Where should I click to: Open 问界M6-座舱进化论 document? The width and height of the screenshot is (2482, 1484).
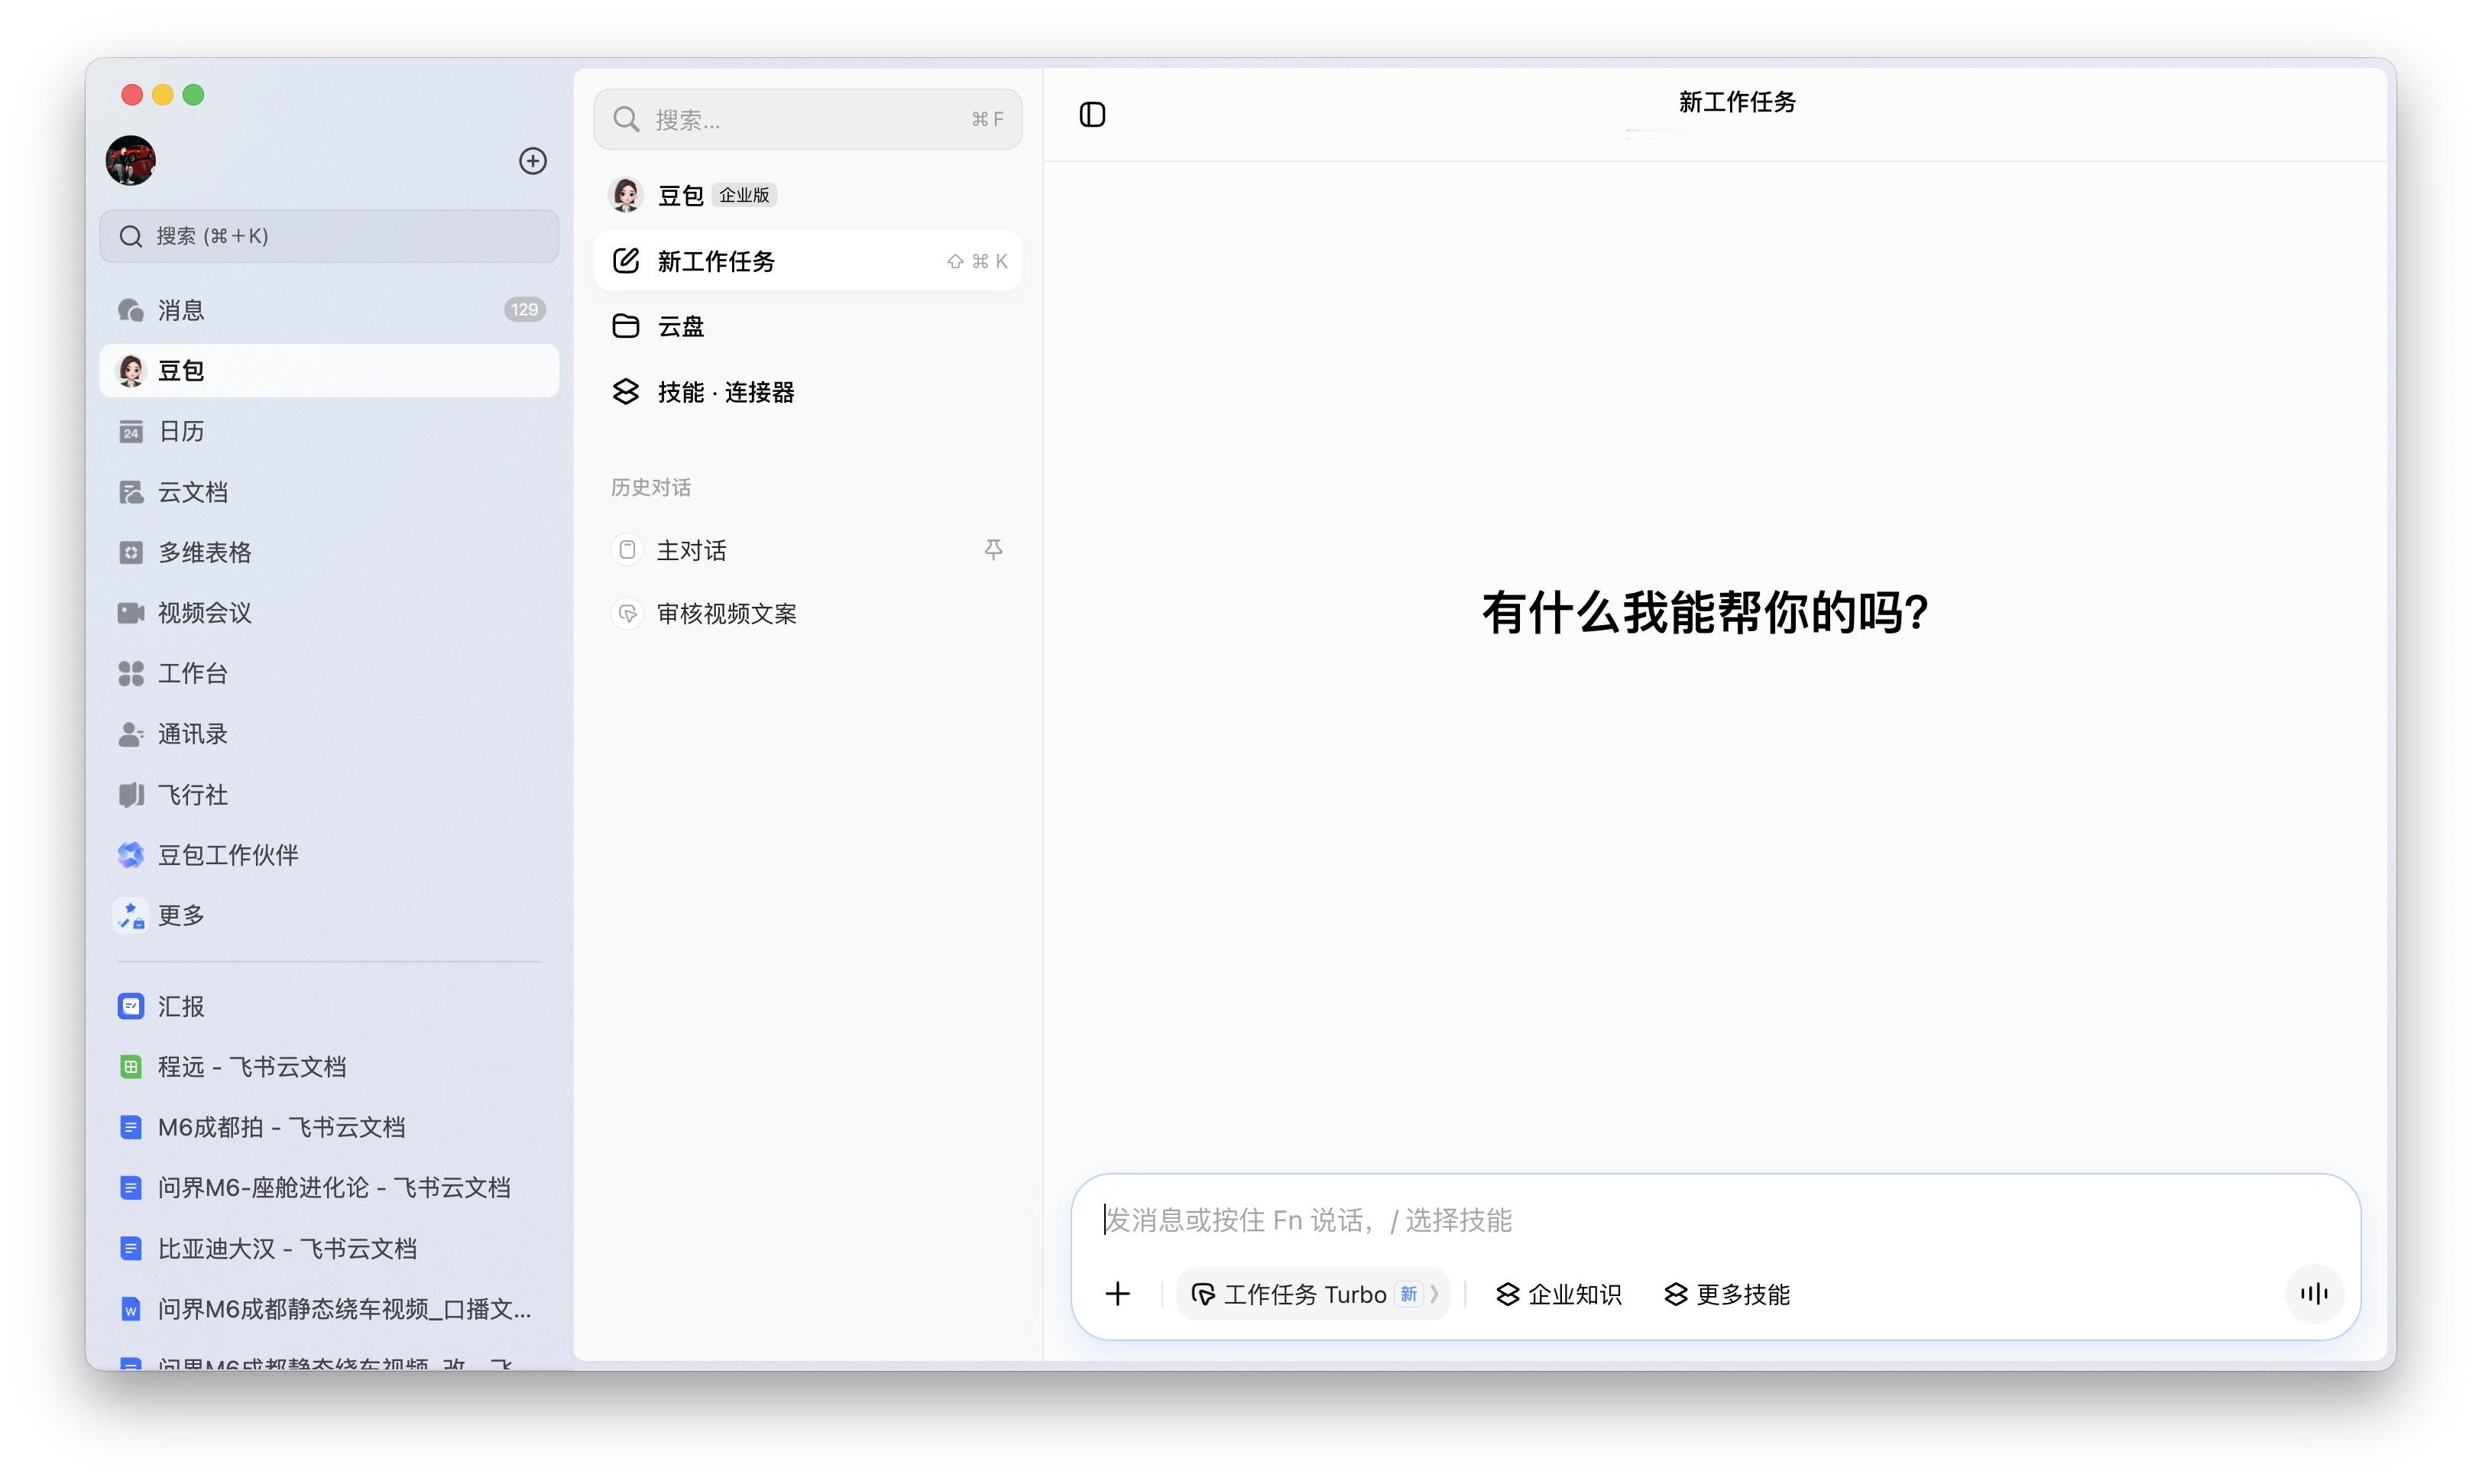(x=329, y=1188)
